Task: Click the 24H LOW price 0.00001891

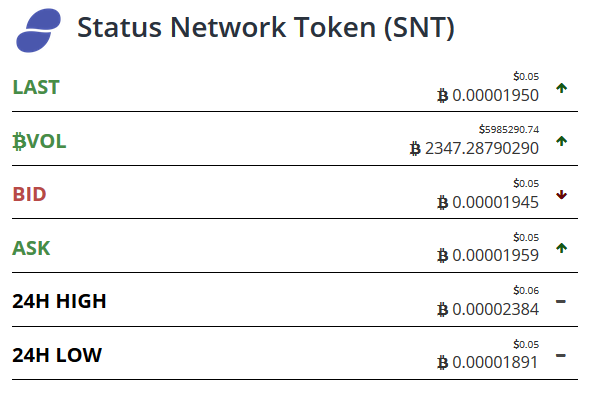Action: pyautogui.click(x=495, y=362)
